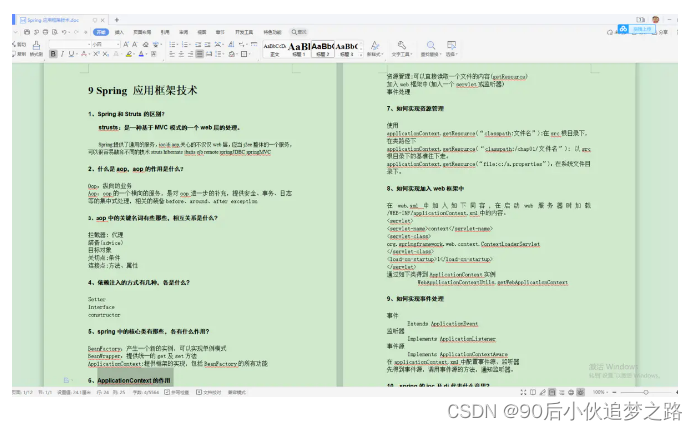Apply the Normal body text style

point(274,49)
